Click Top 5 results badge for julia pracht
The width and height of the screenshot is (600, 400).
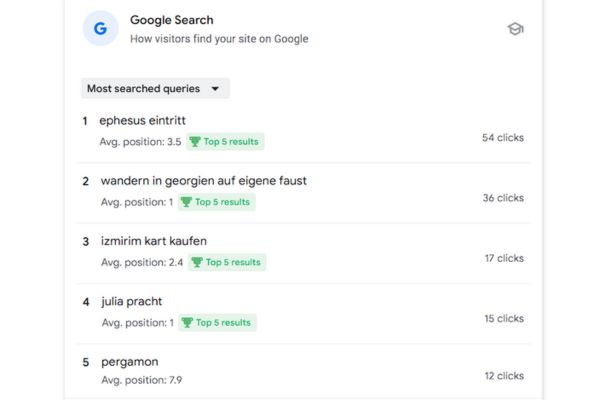pyautogui.click(x=217, y=322)
